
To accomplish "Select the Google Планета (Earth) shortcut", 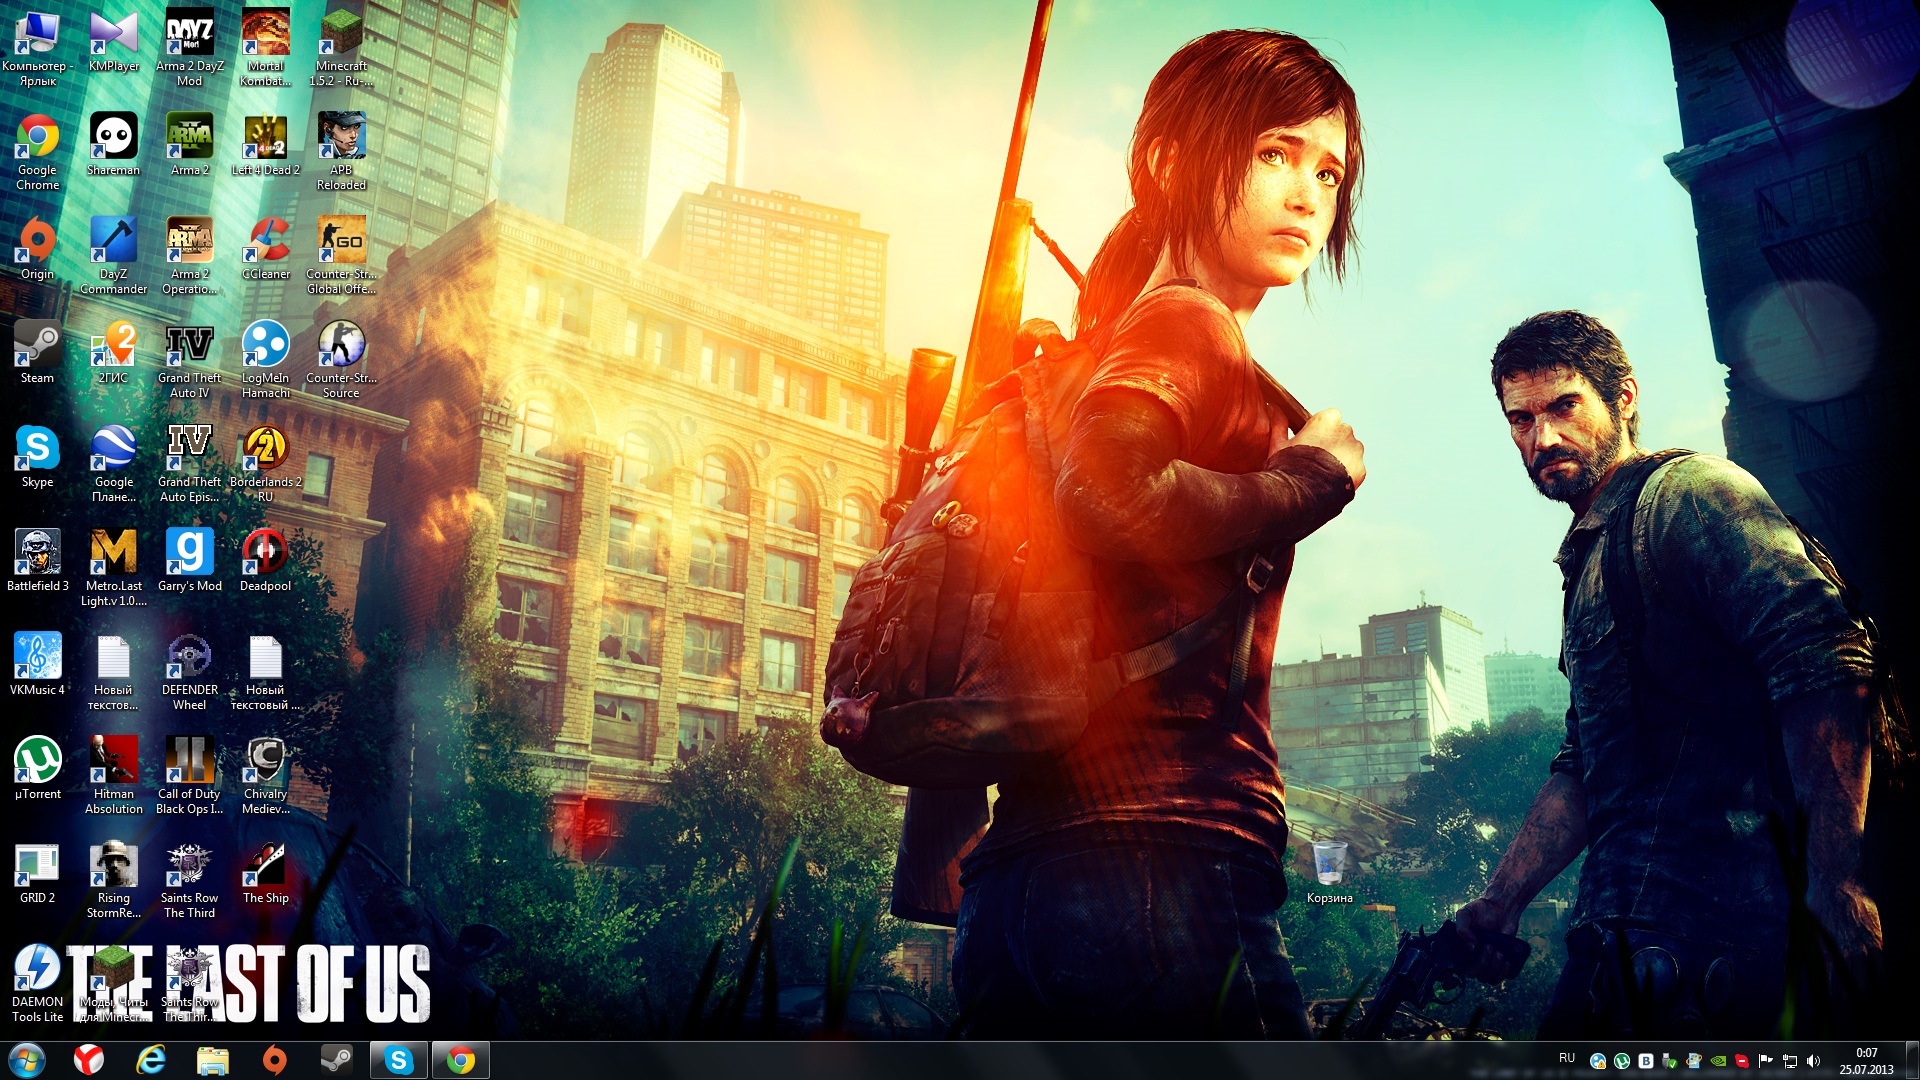I will 114,464.
